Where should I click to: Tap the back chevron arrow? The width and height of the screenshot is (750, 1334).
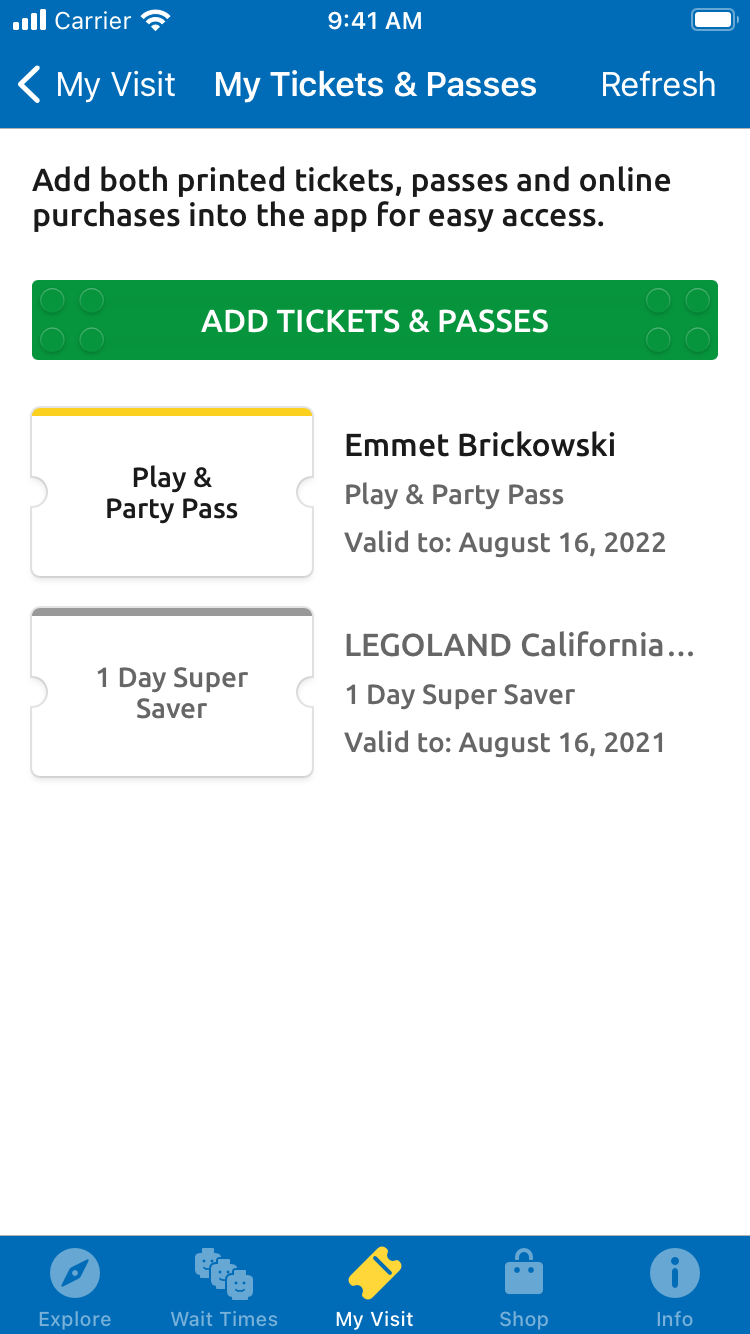pyautogui.click(x=30, y=85)
